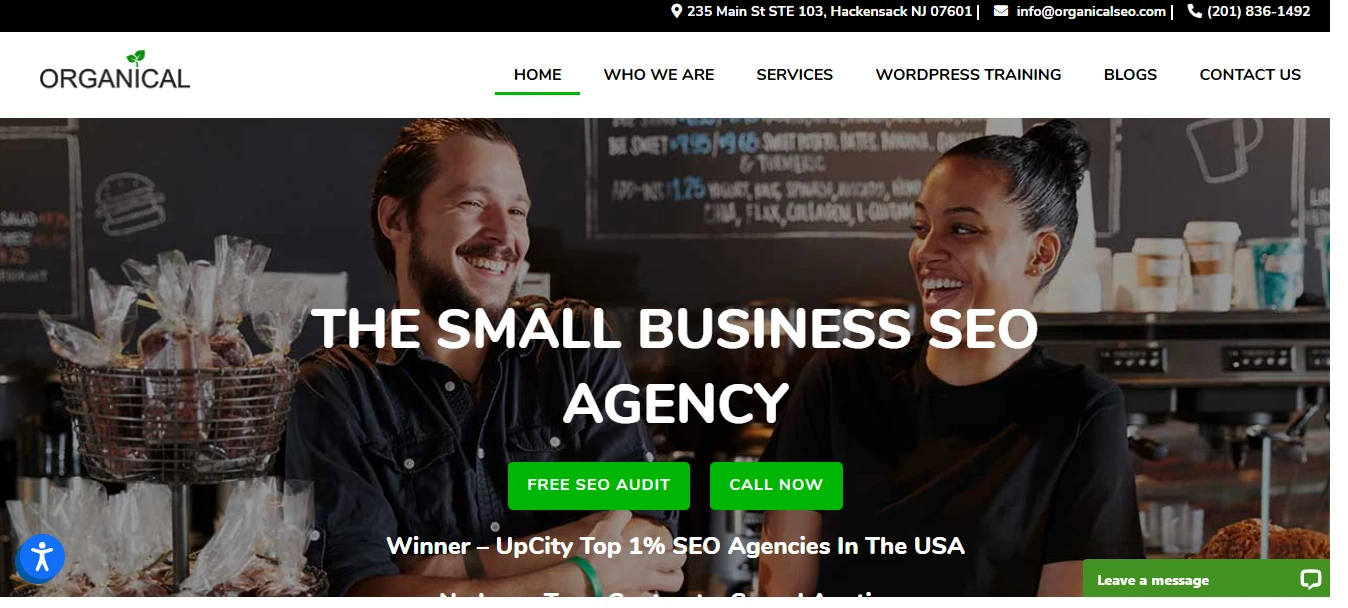
Task: Open the Leave a message chat bar
Action: point(1206,579)
